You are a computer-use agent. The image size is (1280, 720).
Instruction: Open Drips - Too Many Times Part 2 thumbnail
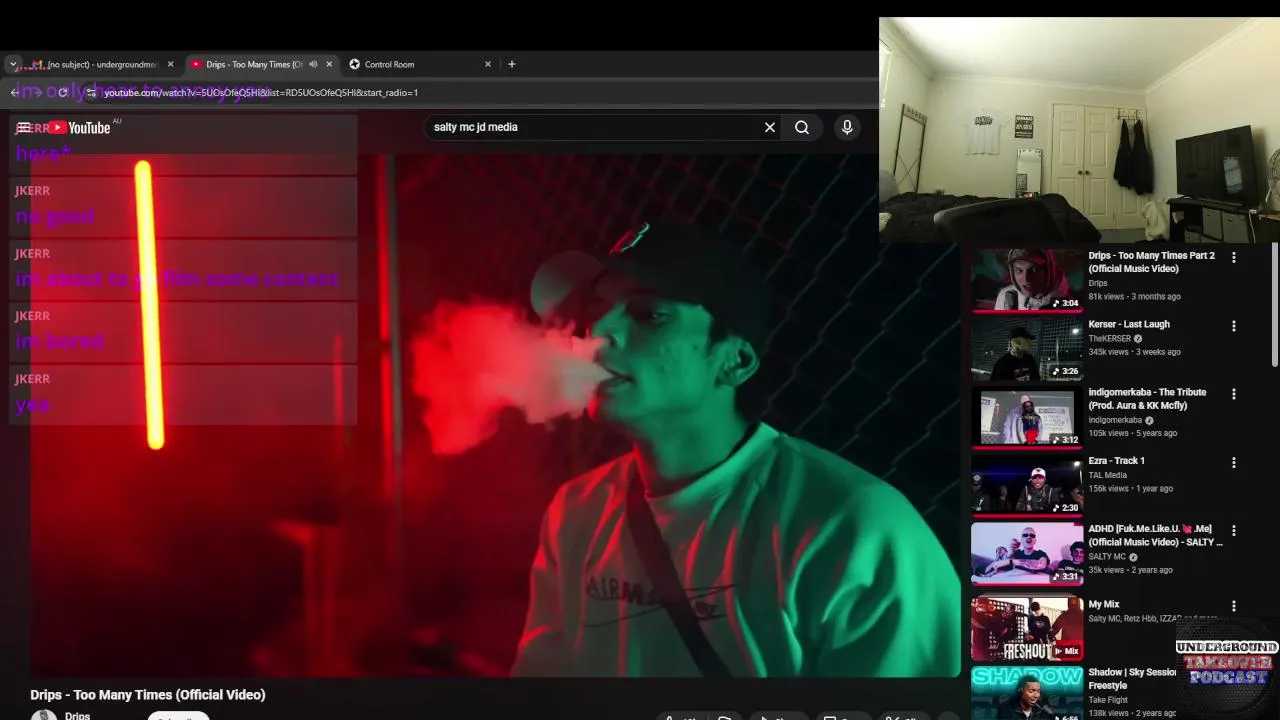[1027, 280]
